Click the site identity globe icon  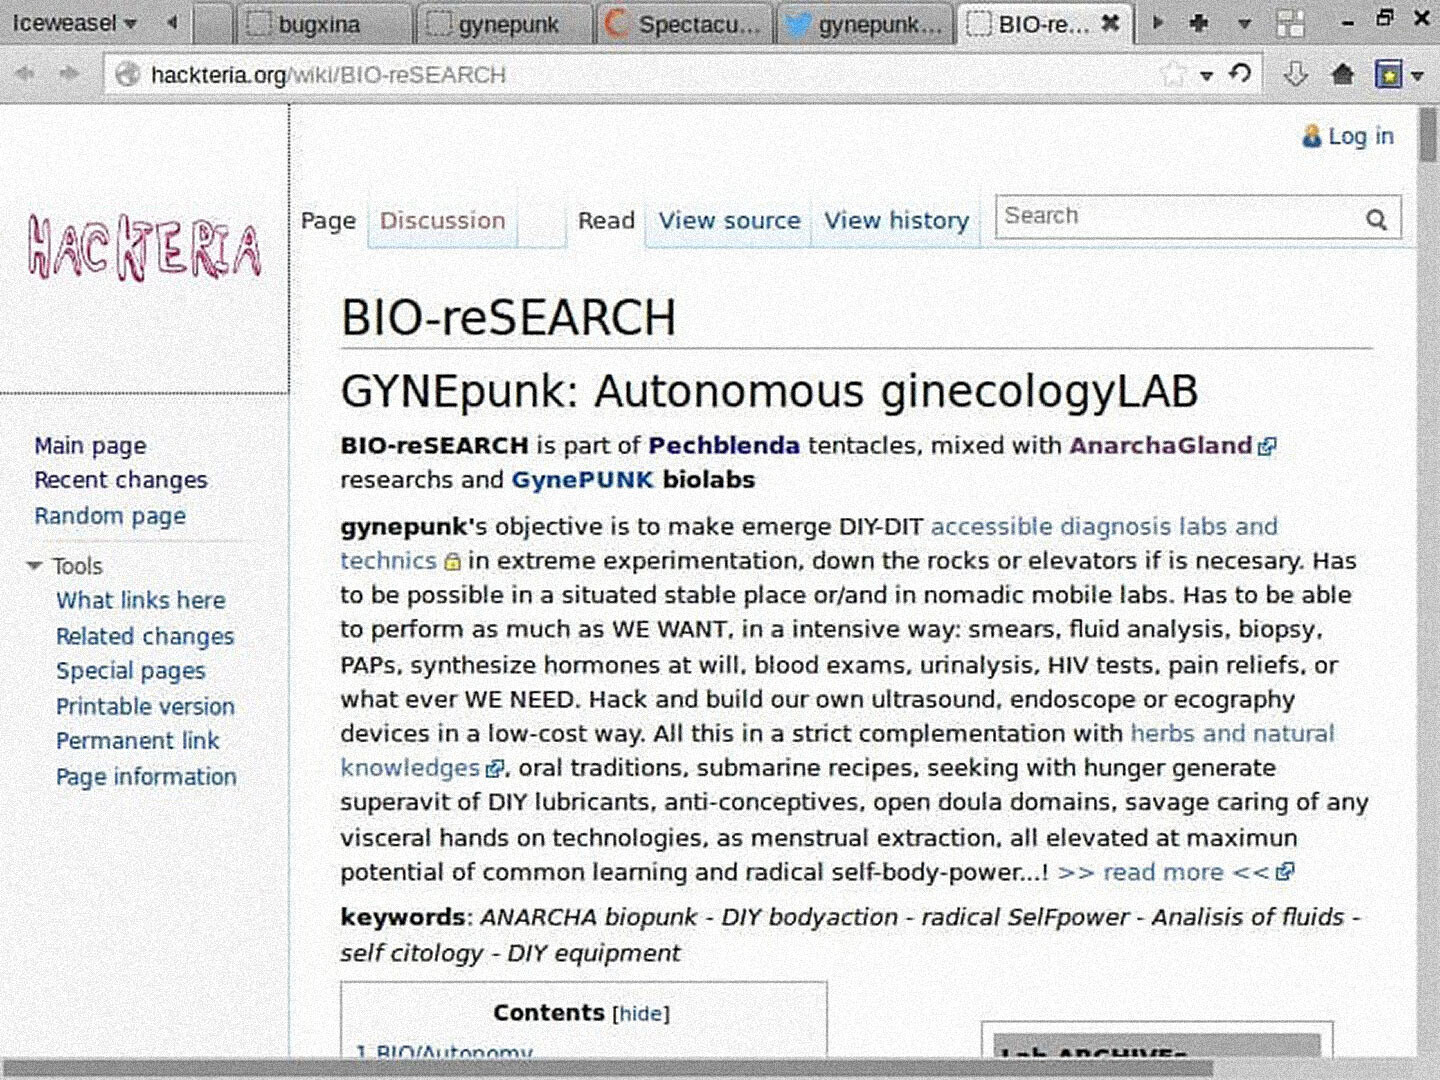pyautogui.click(x=127, y=74)
